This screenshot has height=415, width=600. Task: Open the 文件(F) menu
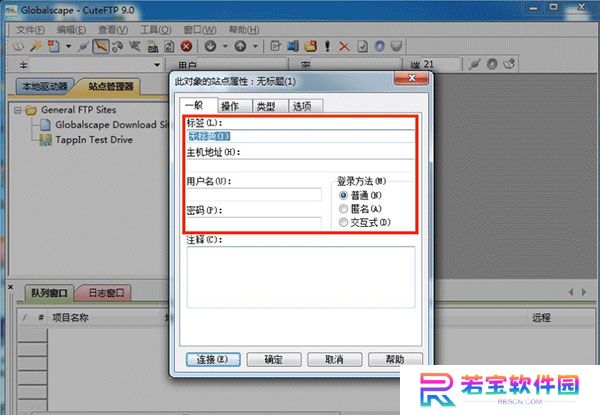click(31, 30)
